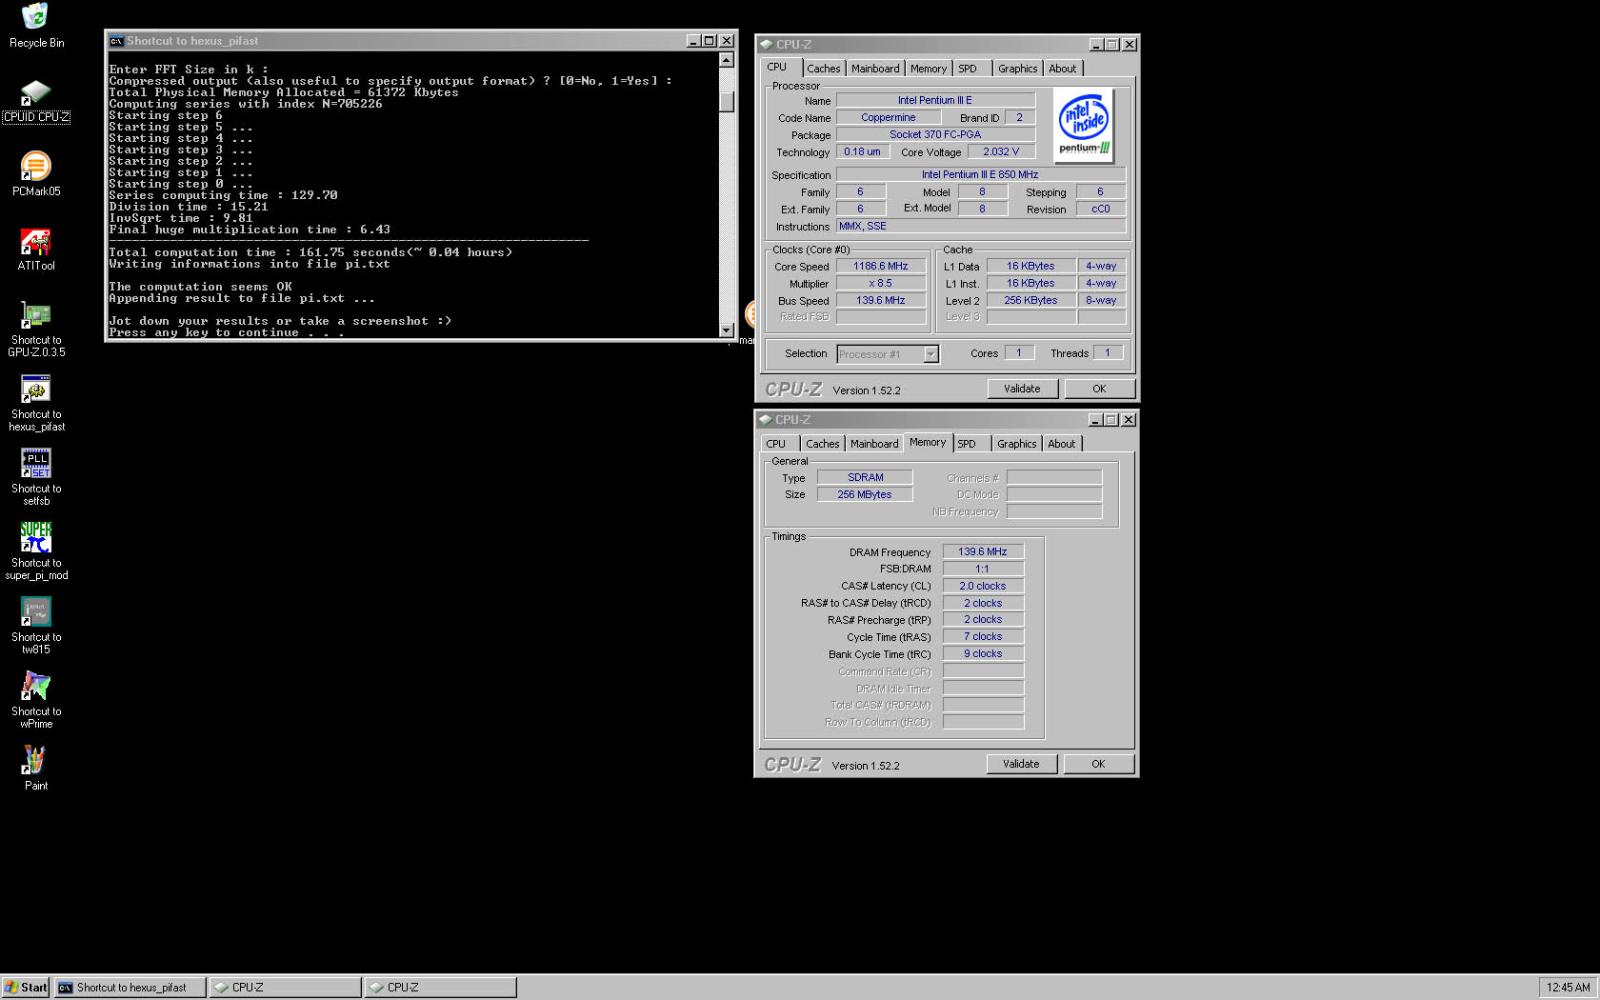Open Graphics tab in lower CPU-Z window
The height and width of the screenshot is (1000, 1600).
pos(1016,444)
